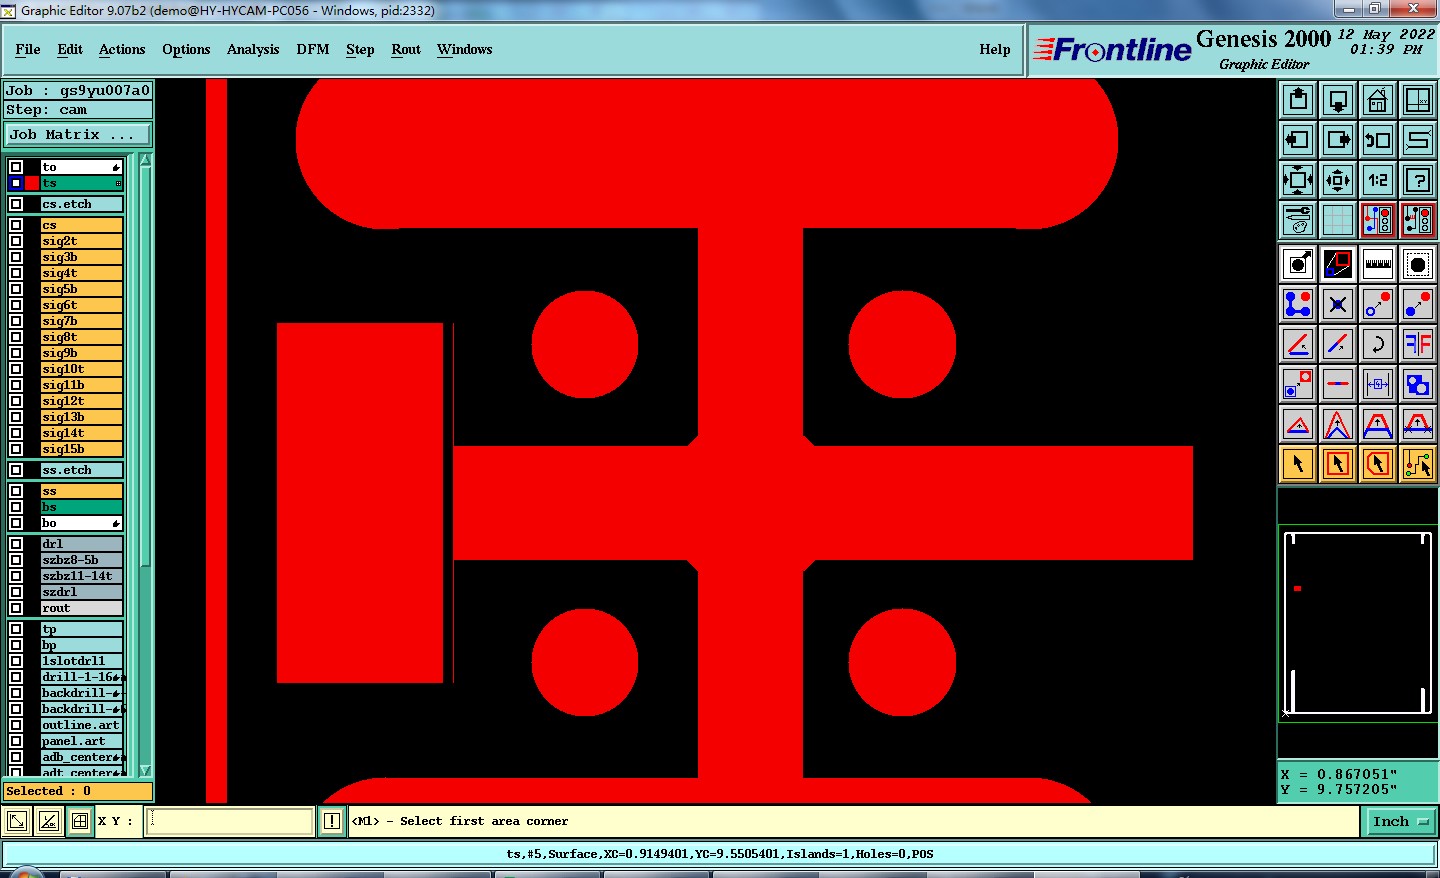Image resolution: width=1440 pixels, height=878 pixels.
Task: Select the snap-to-center X icon
Action: (1338, 304)
